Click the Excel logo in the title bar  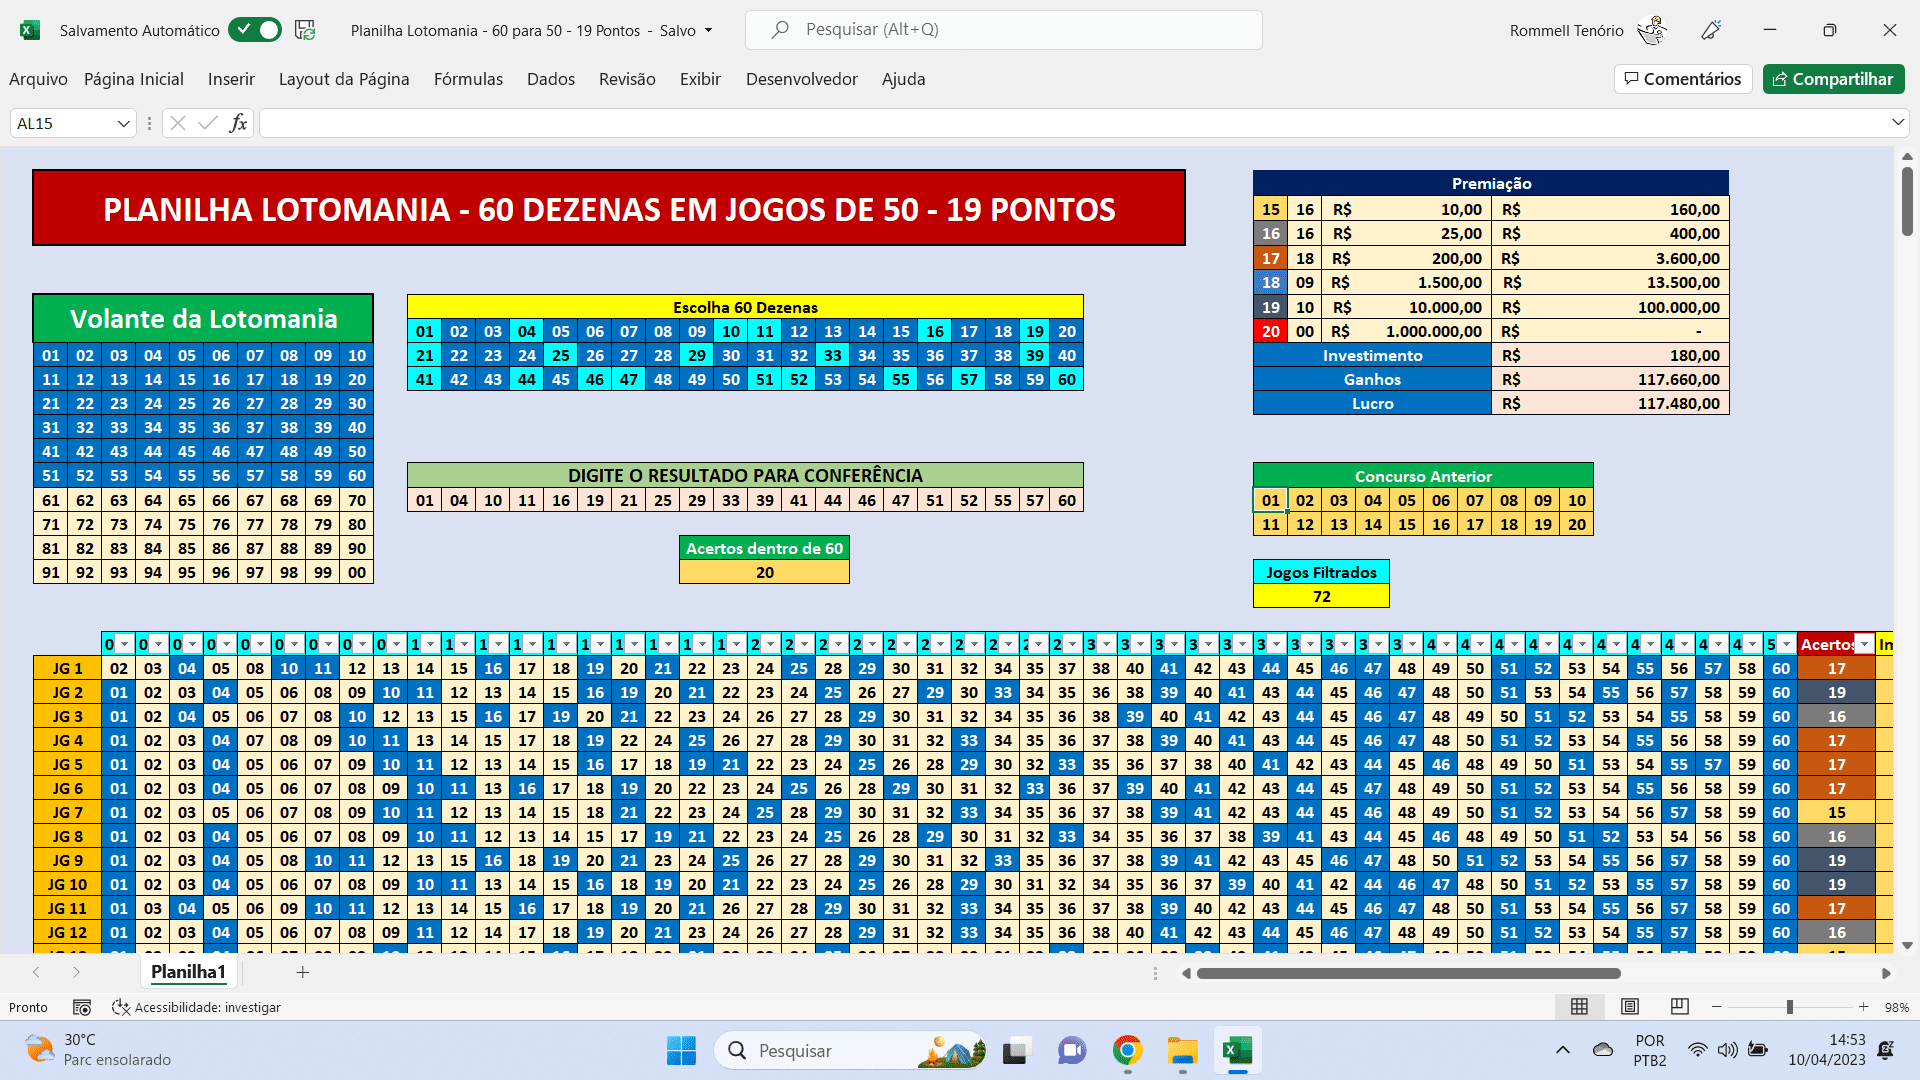(x=30, y=30)
